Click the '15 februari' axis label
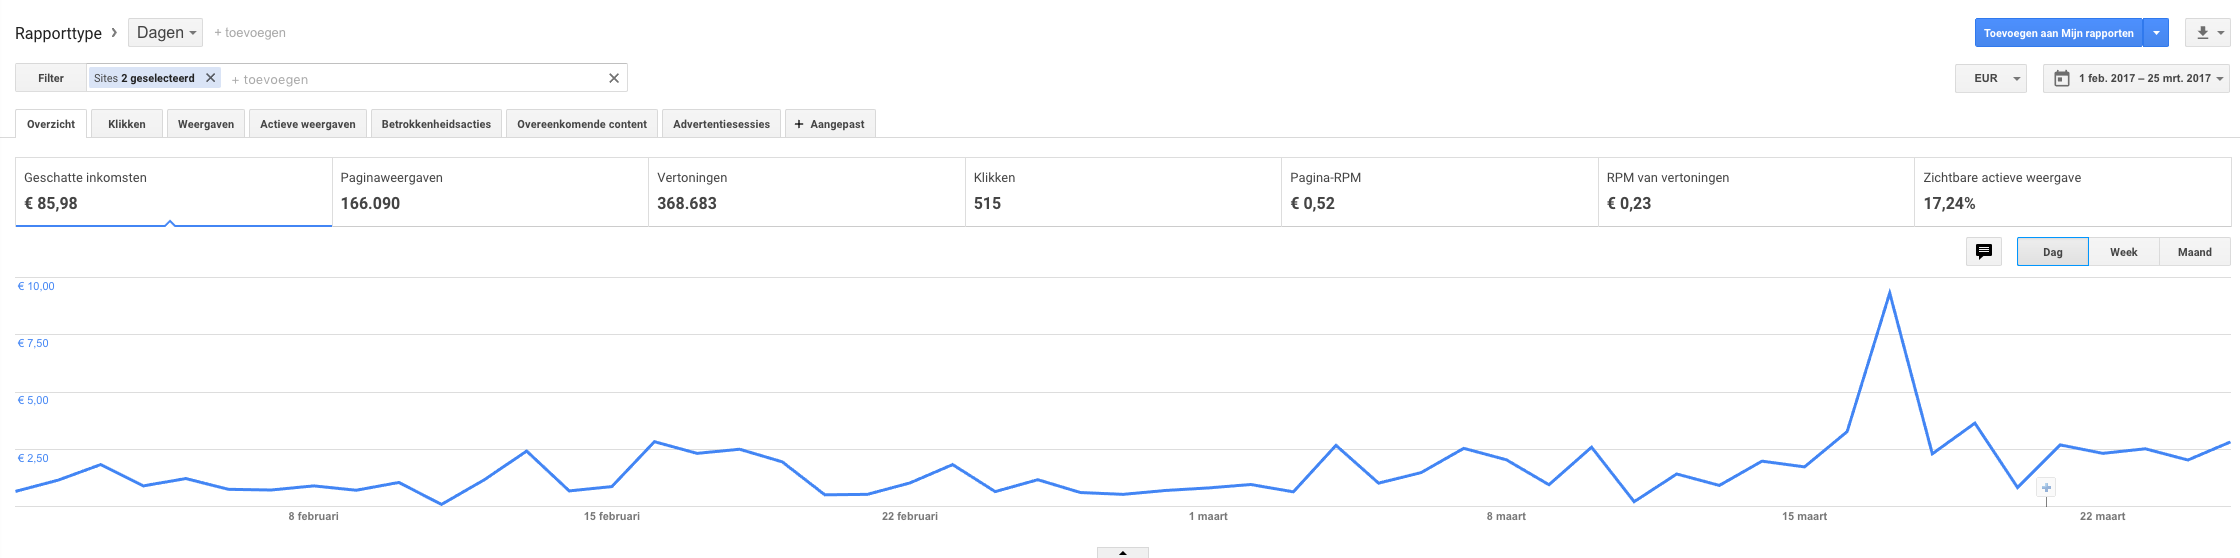The height and width of the screenshot is (558, 2240). (612, 516)
